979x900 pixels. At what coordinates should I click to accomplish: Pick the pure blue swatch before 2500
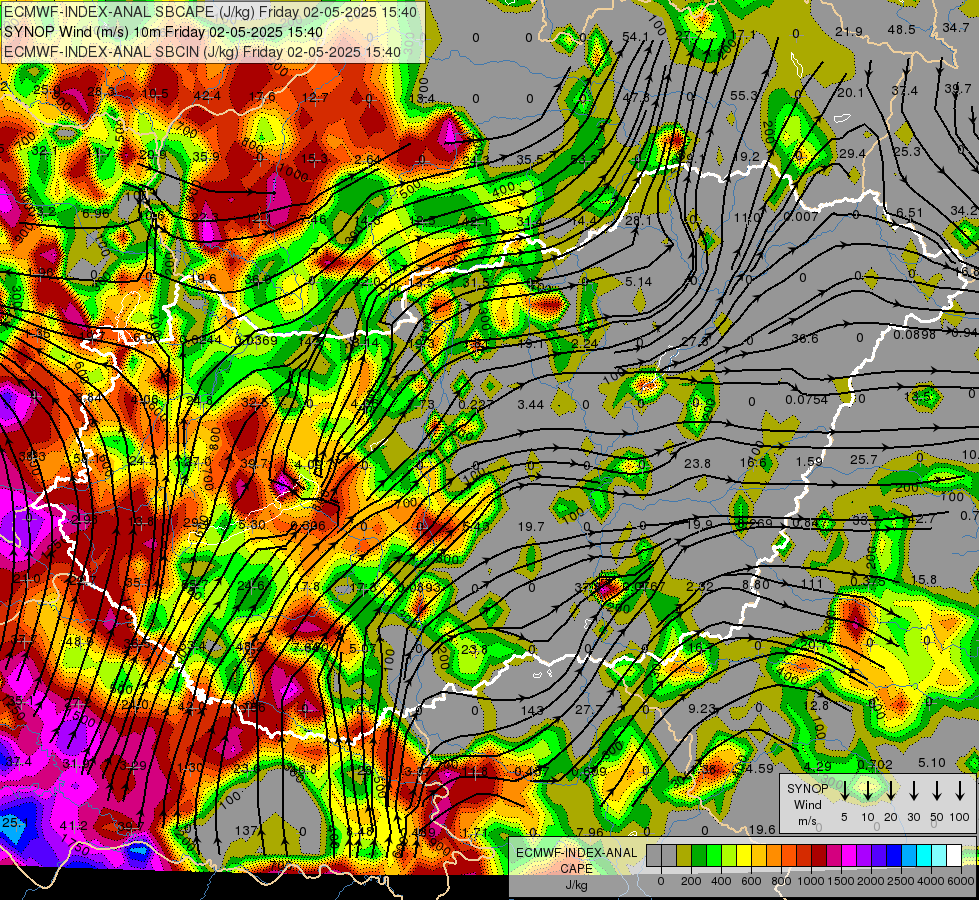pyautogui.click(x=893, y=855)
